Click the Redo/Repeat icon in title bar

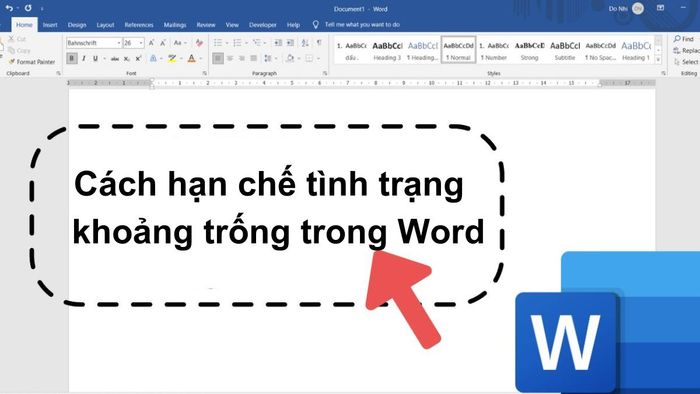click(28, 8)
